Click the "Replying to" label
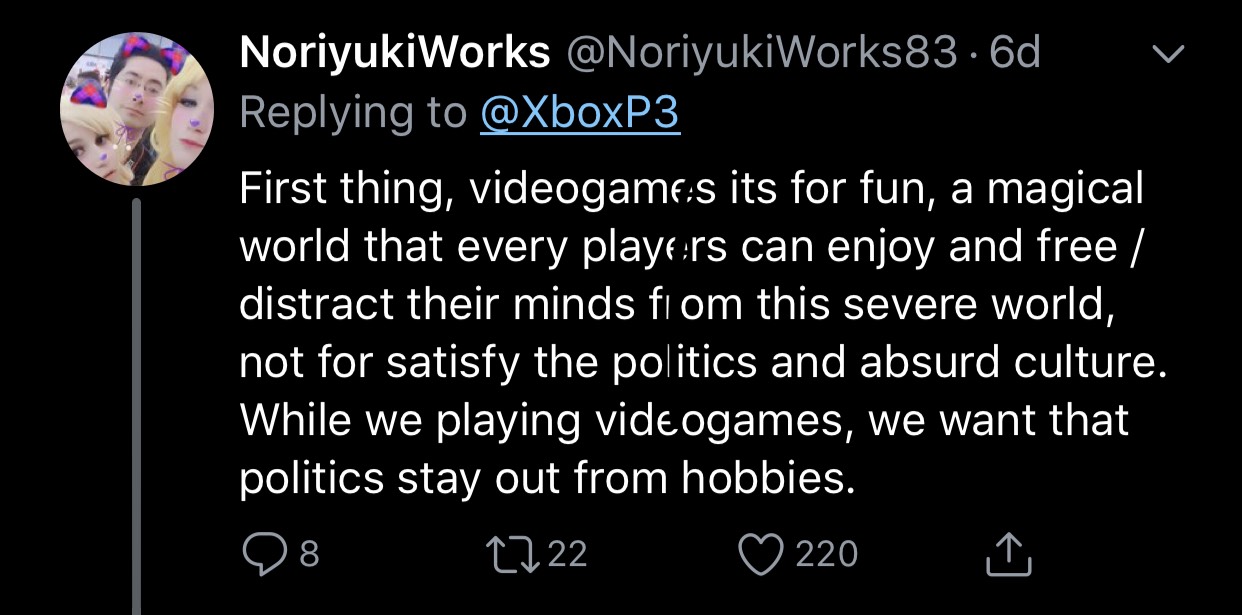The image size is (1242, 615). [352, 114]
